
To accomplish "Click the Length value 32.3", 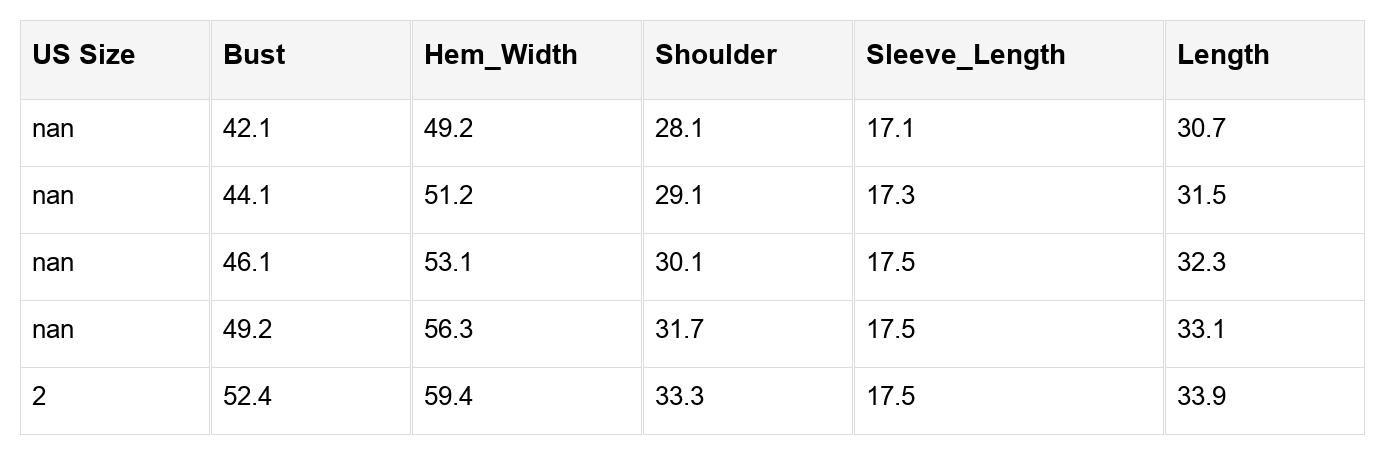I will click(1201, 263).
